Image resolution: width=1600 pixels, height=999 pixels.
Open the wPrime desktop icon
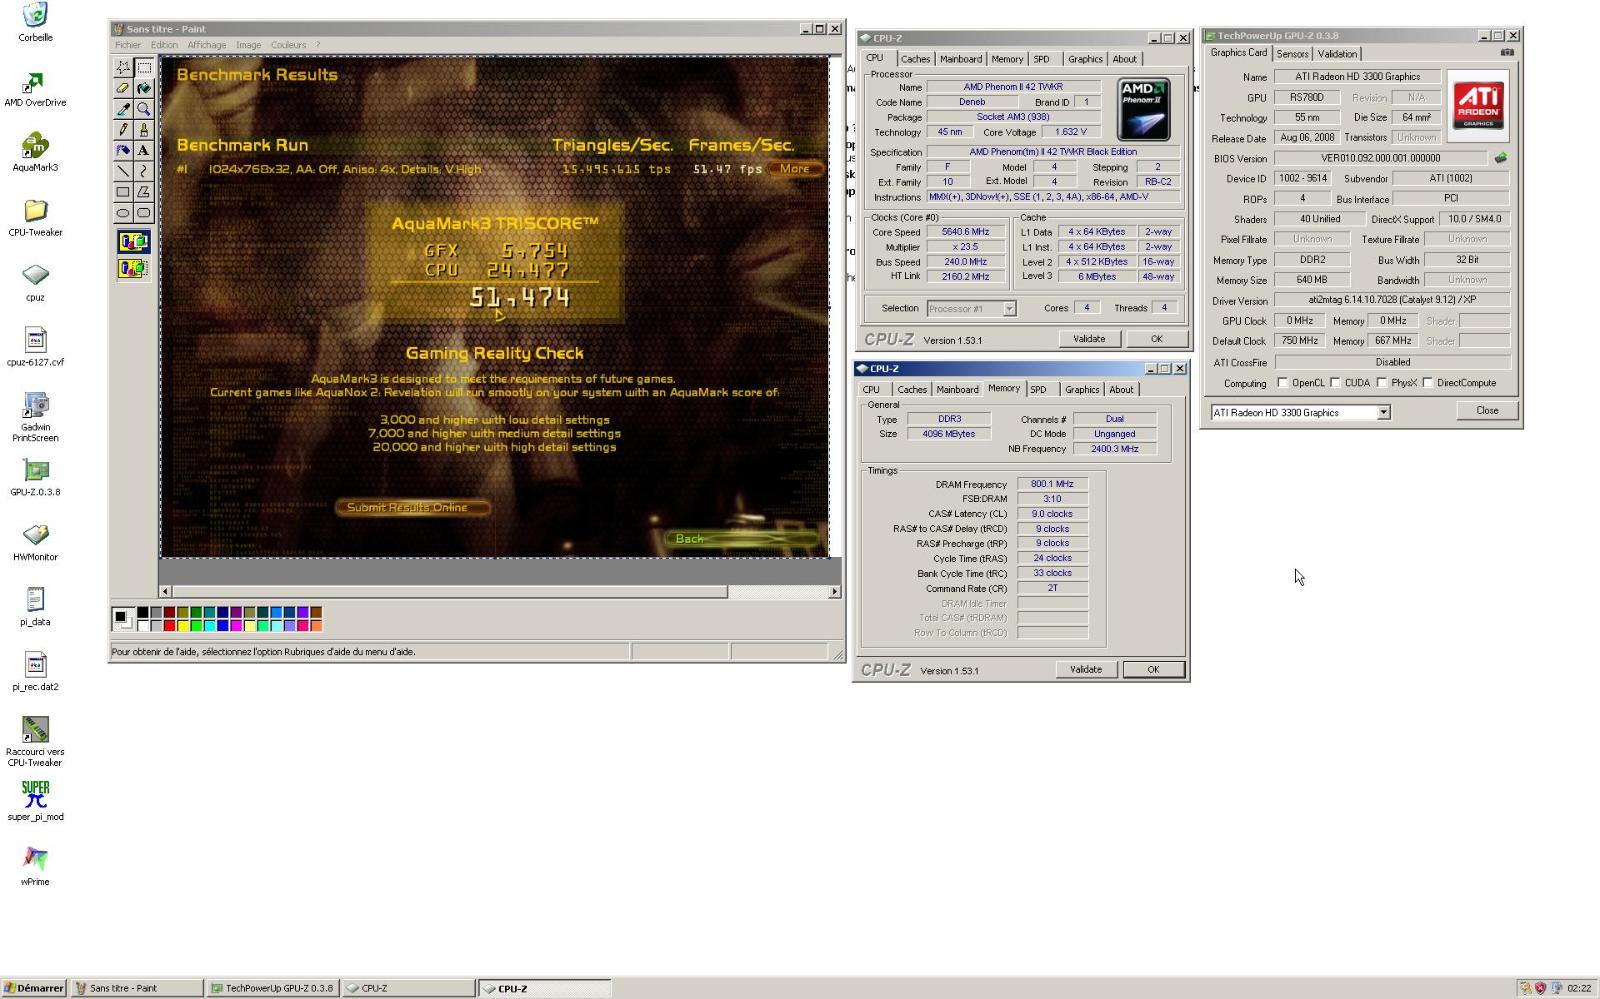(x=35, y=866)
